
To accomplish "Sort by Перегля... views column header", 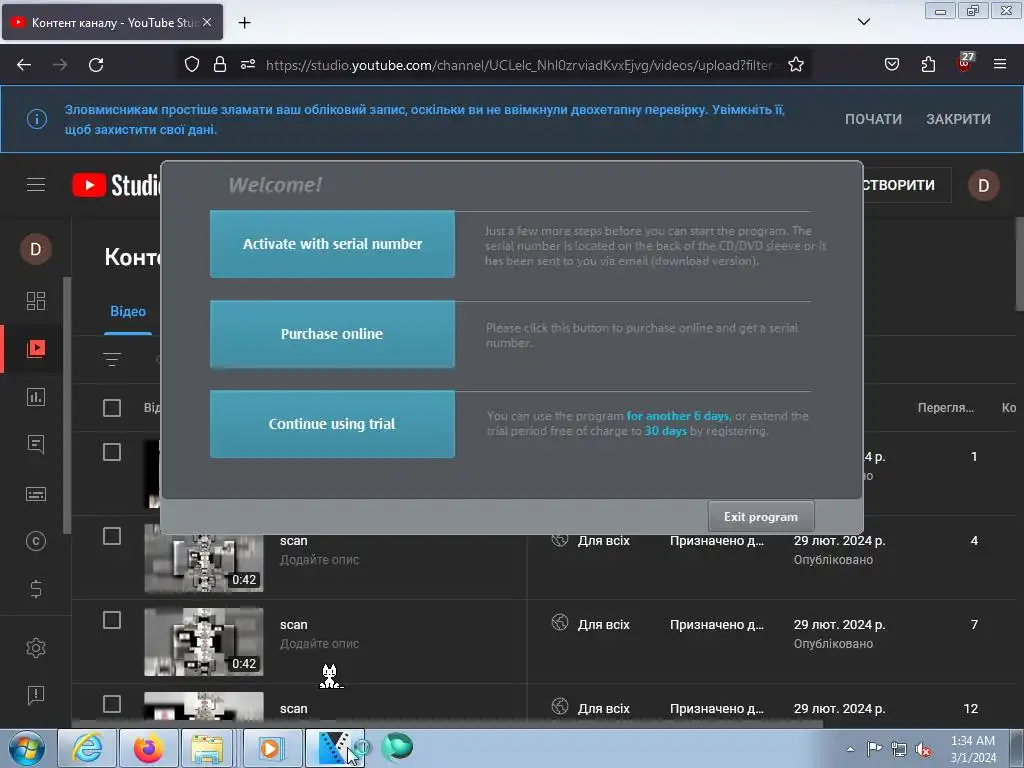I will pos(945,408).
